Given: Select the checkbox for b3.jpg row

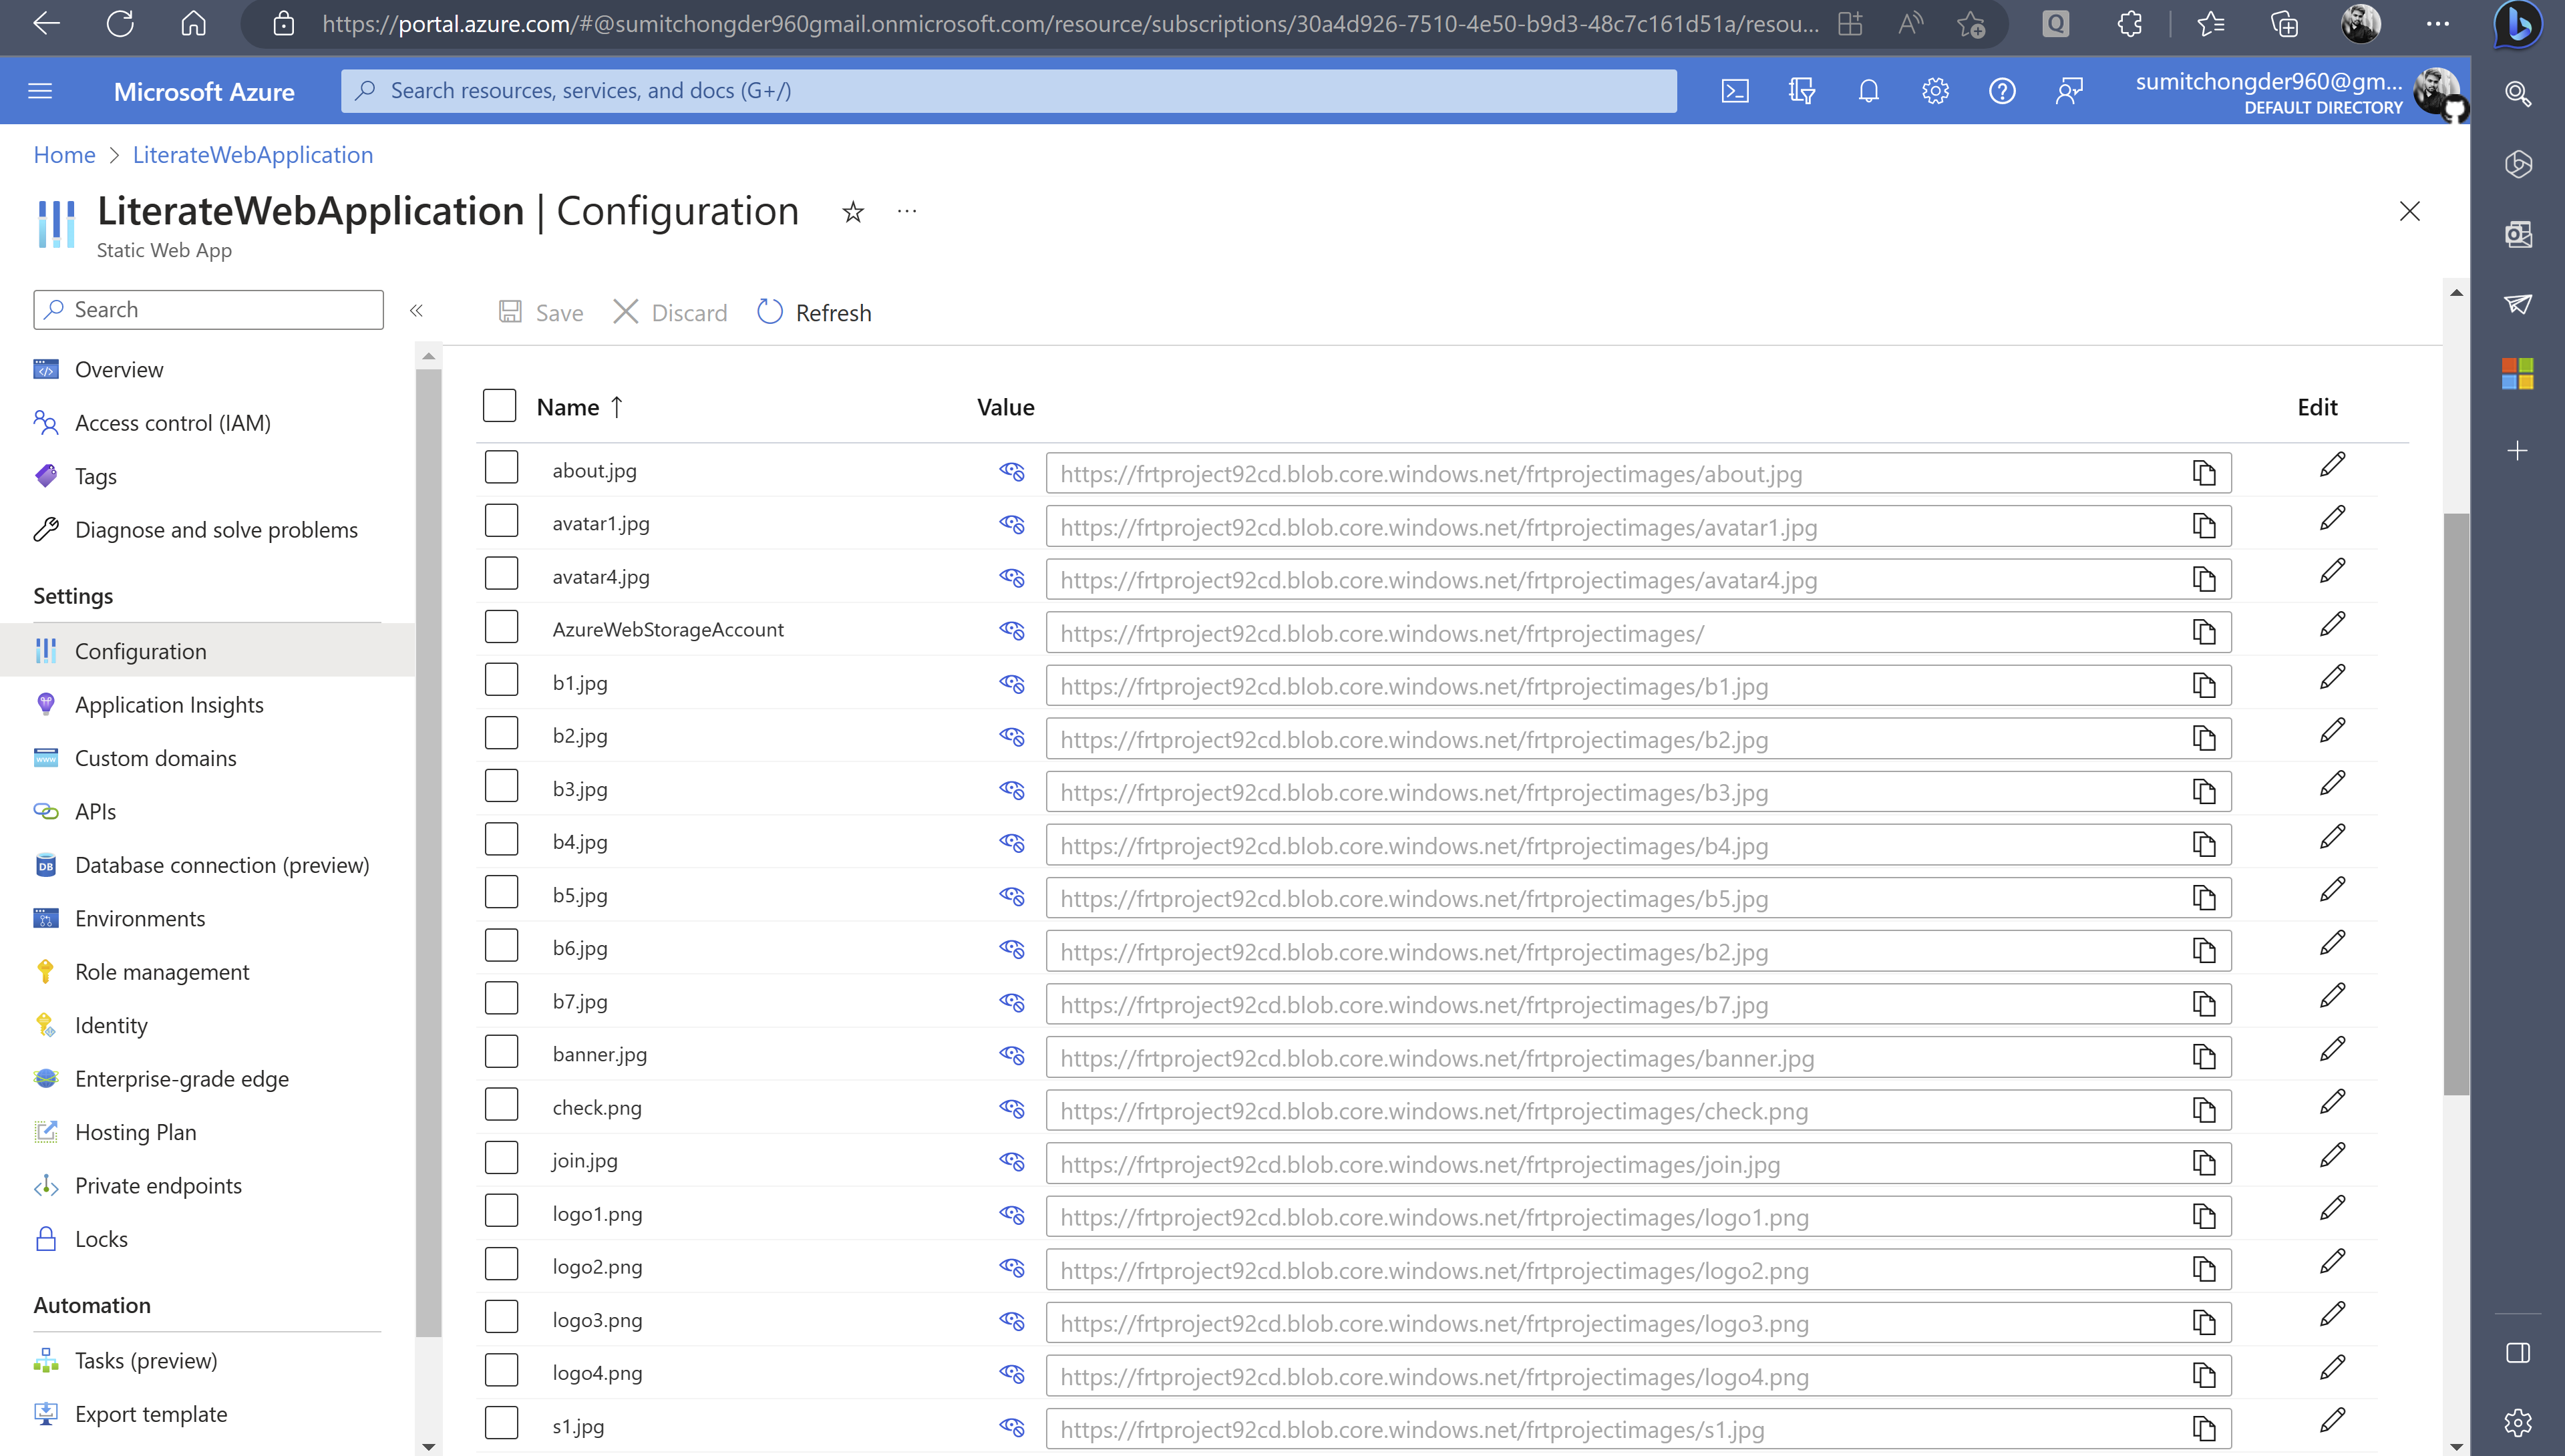Looking at the screenshot, I should coord(501,785).
